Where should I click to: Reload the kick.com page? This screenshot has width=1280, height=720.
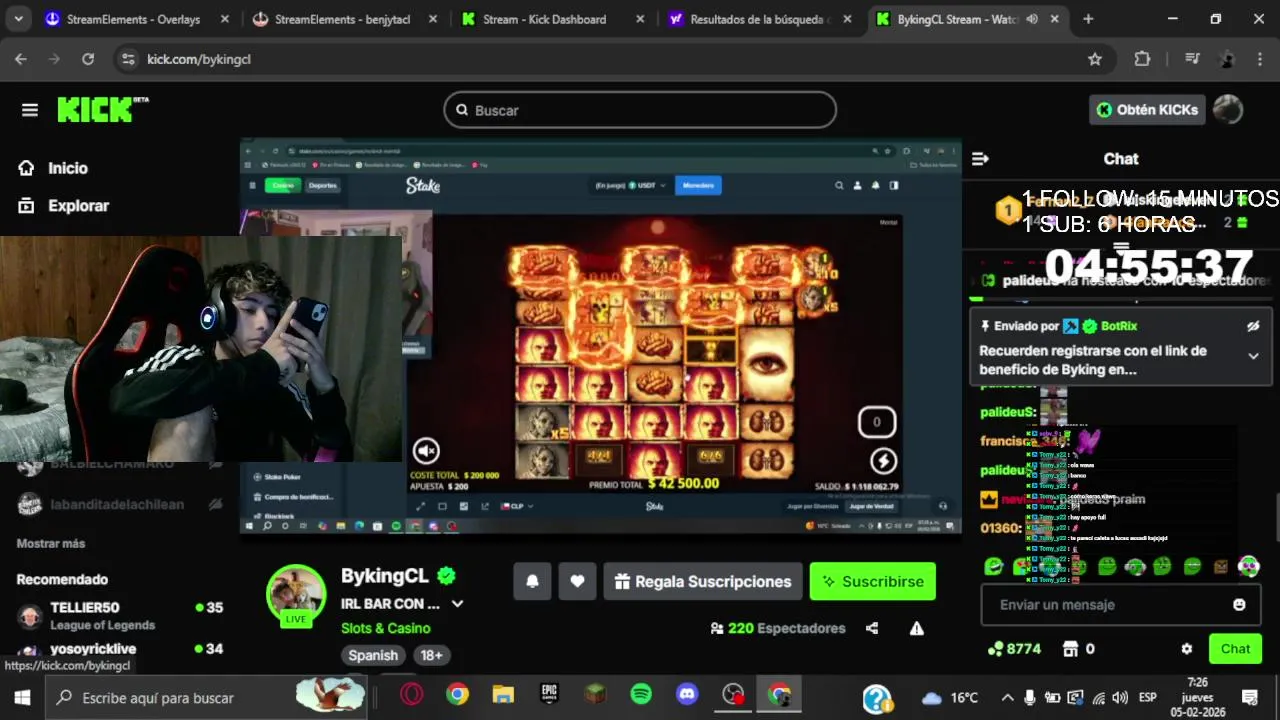(x=88, y=59)
